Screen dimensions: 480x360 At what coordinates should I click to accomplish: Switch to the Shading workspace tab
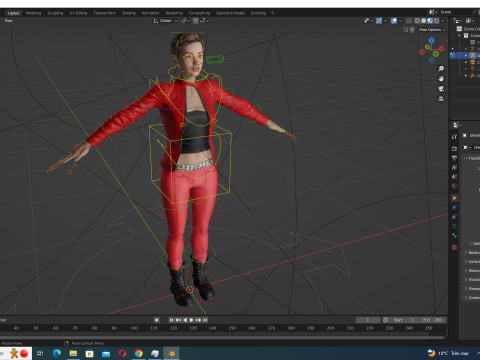(129, 13)
